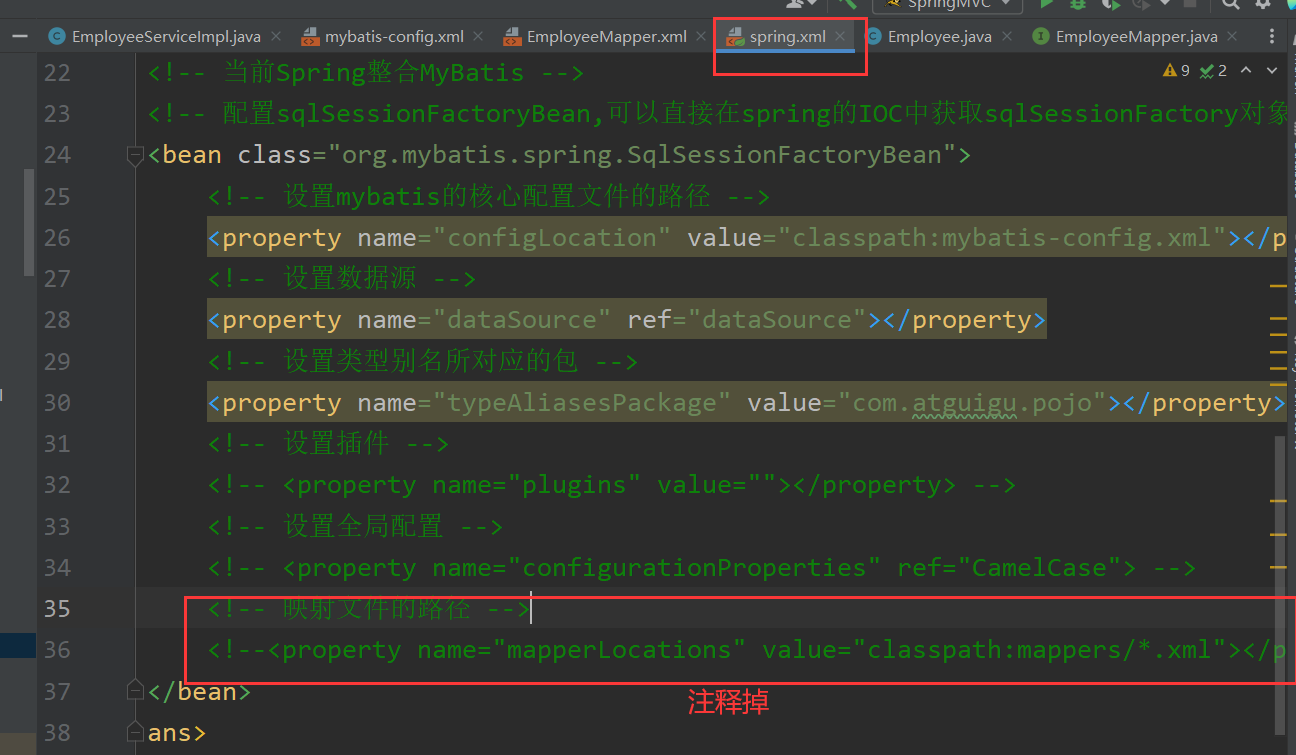This screenshot has height=755, width=1296.
Task: Close the mybatis-config.xml tab
Action: point(478,37)
